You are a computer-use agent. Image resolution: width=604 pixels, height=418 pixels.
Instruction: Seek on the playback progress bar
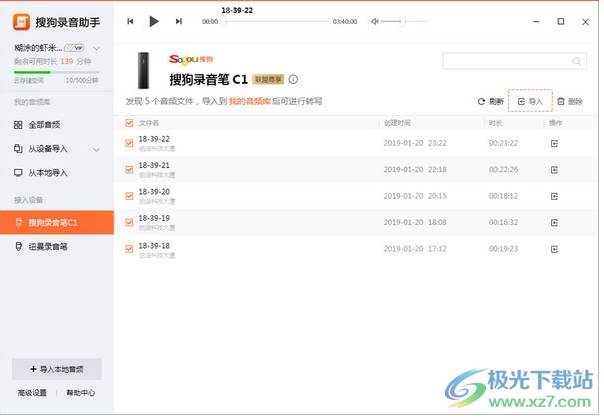click(x=277, y=22)
